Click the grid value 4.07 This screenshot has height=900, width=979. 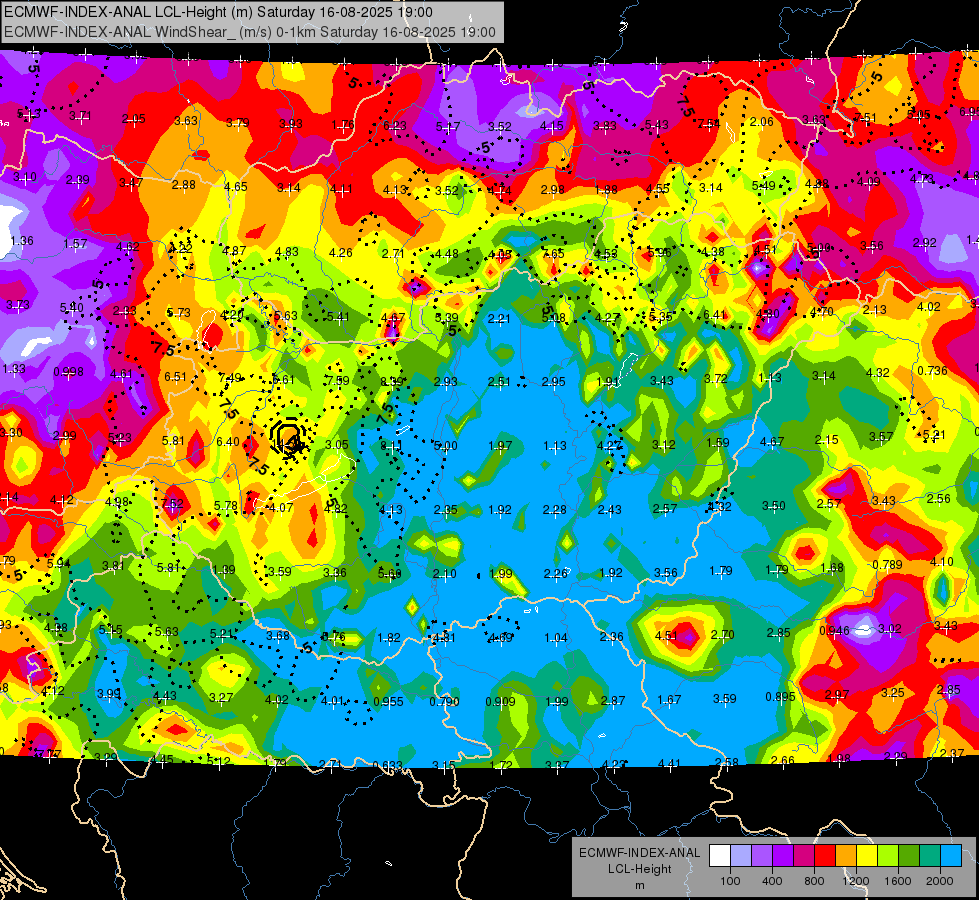coord(281,507)
